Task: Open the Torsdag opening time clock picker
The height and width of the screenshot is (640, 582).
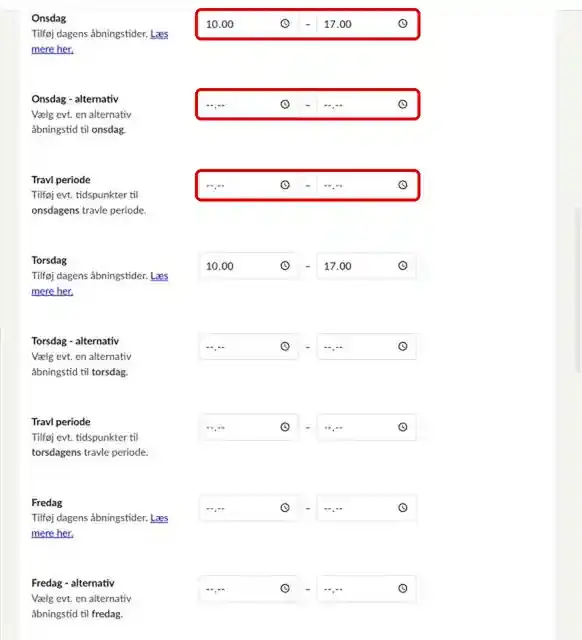Action: (x=285, y=266)
